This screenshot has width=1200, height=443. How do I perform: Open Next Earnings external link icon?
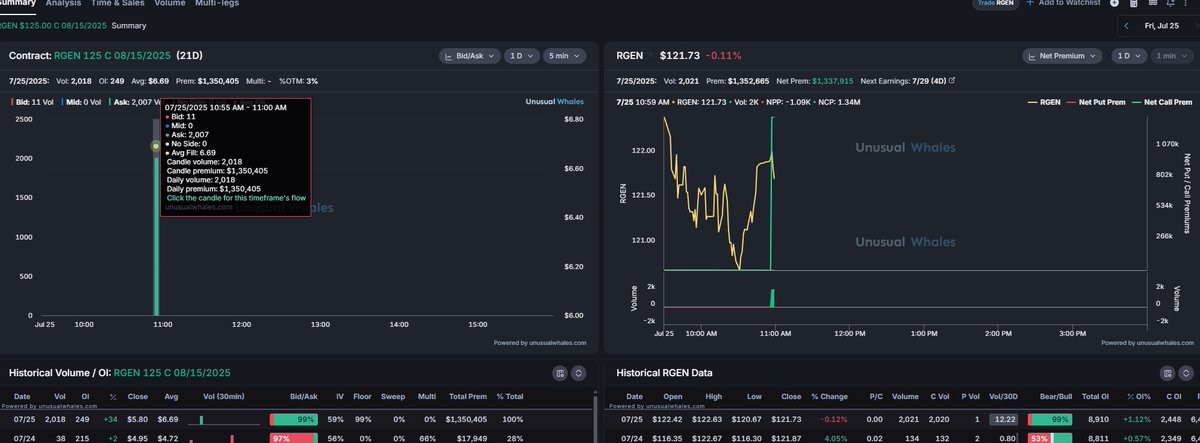pyautogui.click(x=952, y=80)
